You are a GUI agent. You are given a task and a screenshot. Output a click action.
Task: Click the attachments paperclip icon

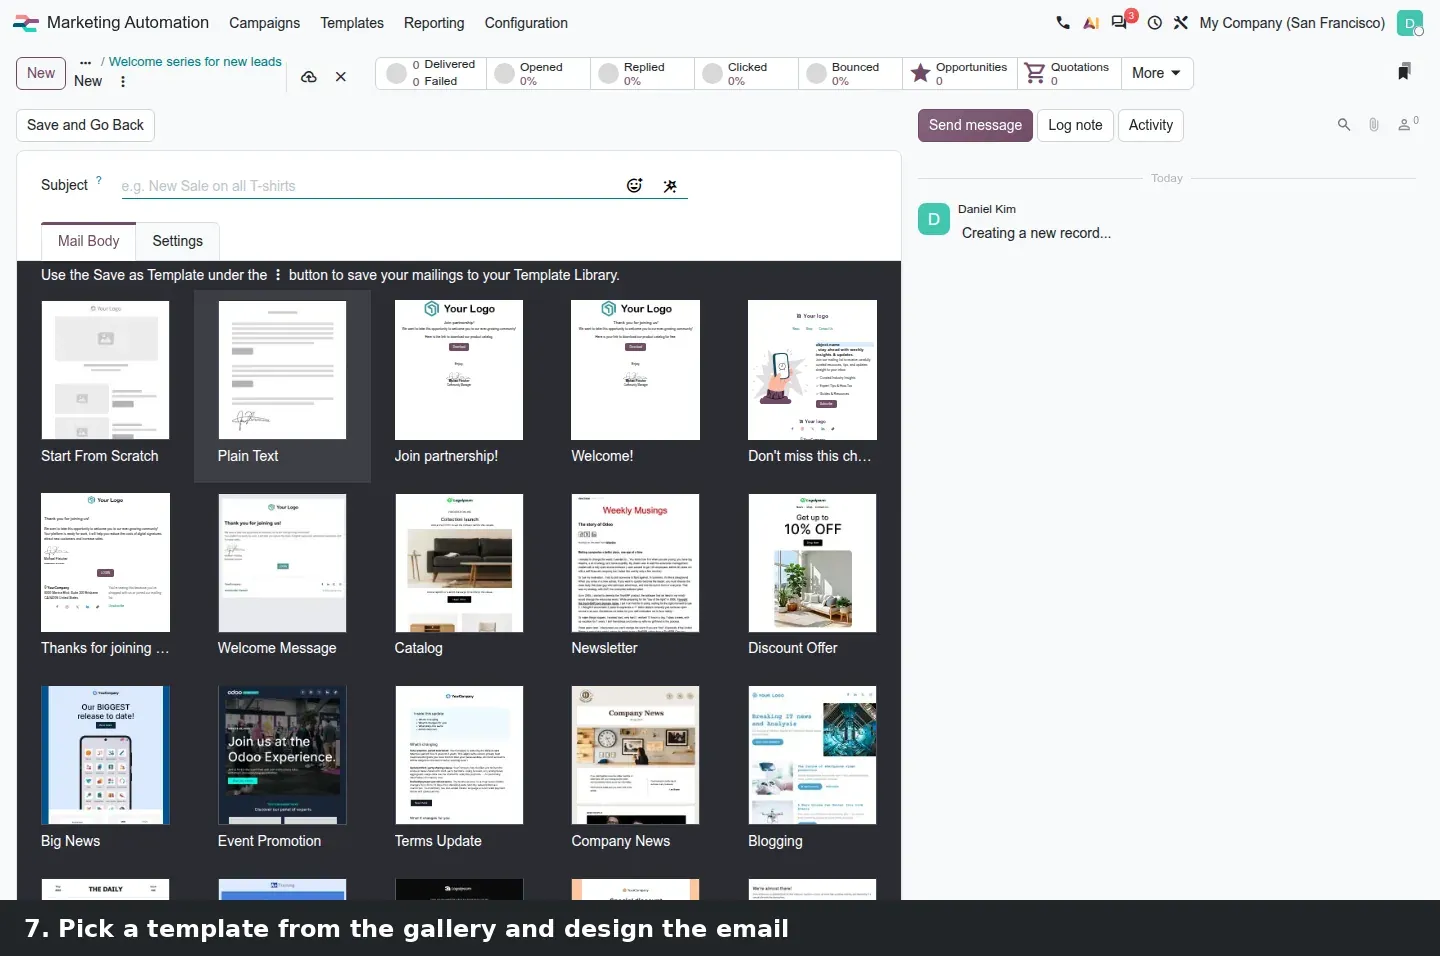[x=1374, y=125]
